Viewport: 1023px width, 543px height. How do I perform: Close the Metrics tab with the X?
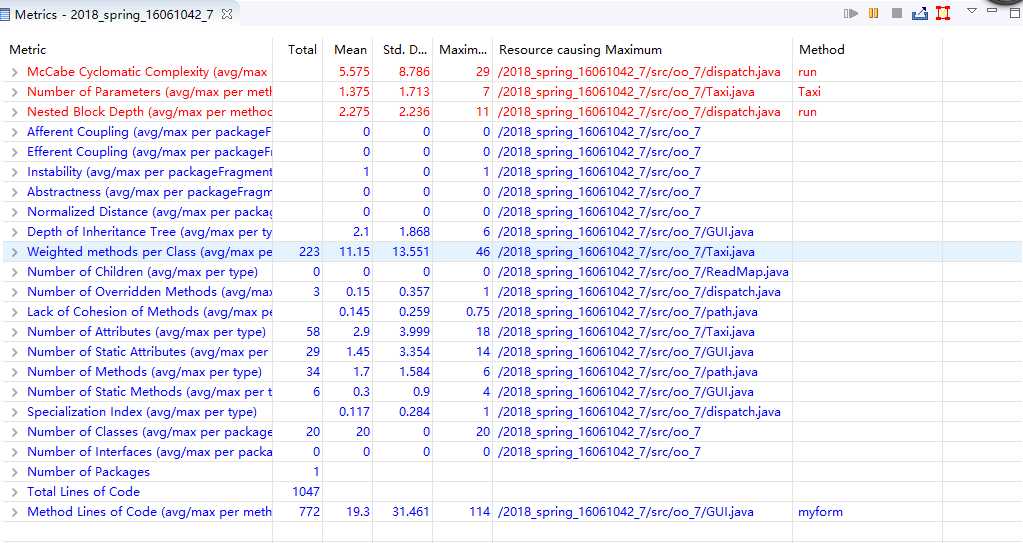click(227, 14)
